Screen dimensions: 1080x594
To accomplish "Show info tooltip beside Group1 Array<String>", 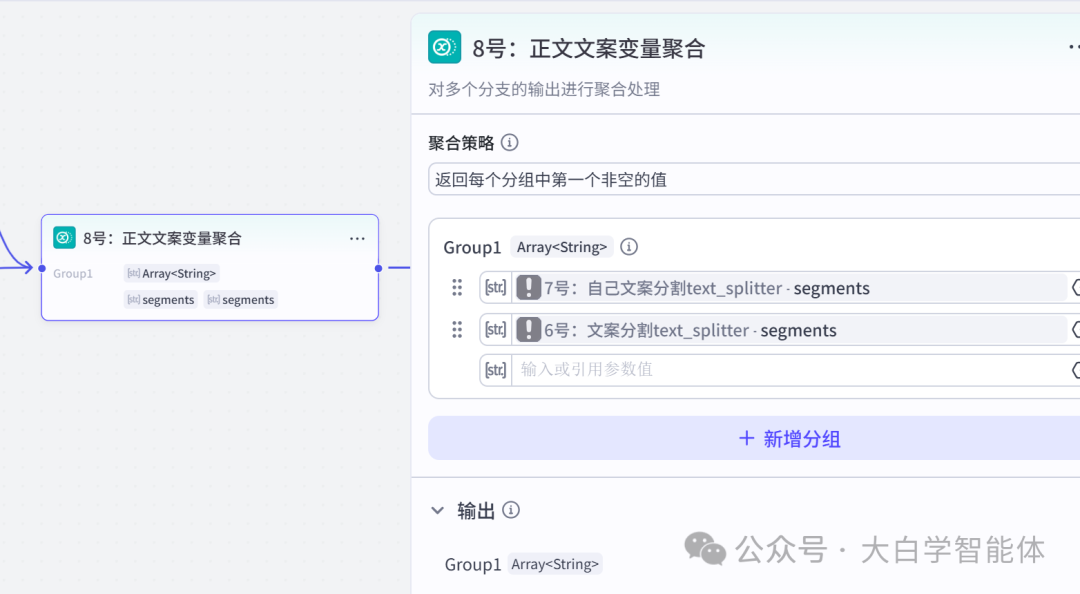I will pyautogui.click(x=629, y=247).
